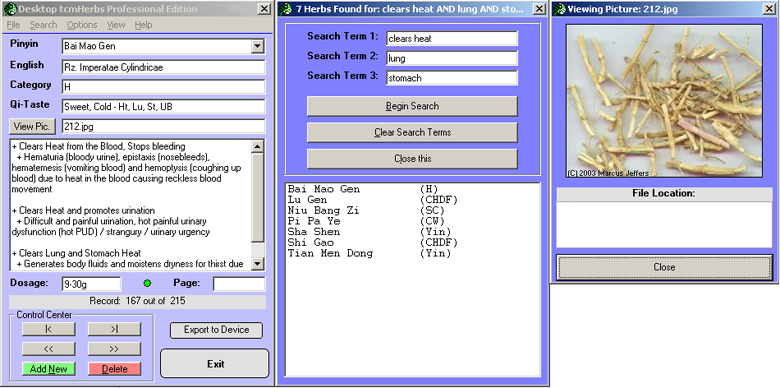Screen dimensions: 780x388
Task: Open the File menu
Action: (x=13, y=25)
